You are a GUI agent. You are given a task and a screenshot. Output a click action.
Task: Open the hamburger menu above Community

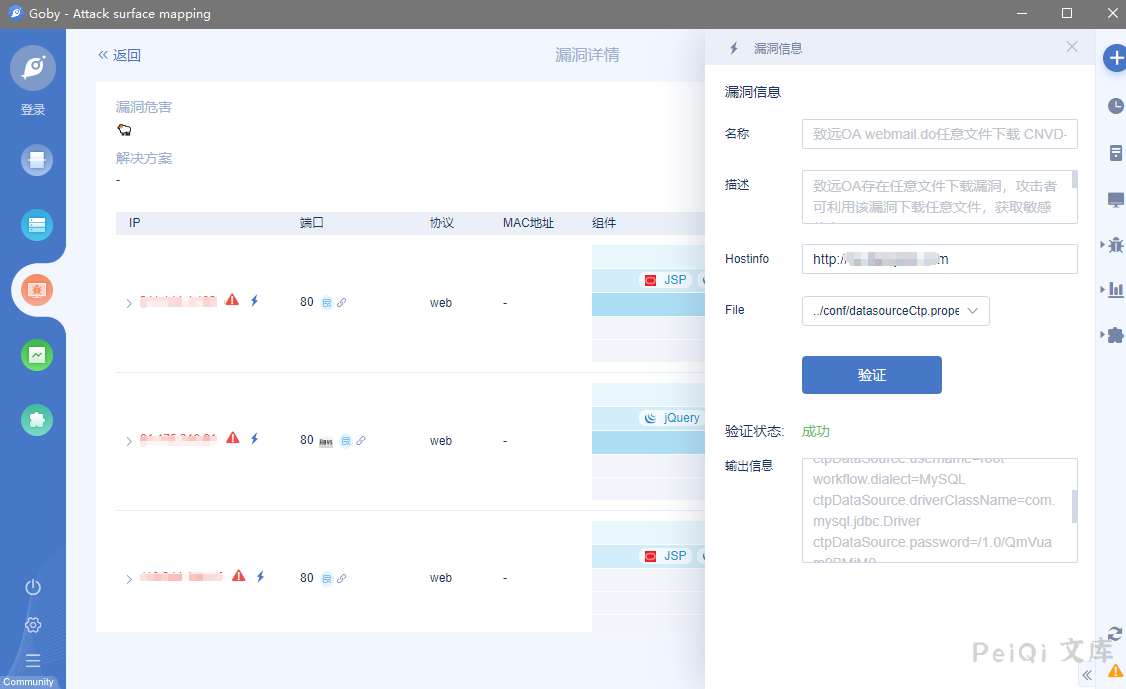pyautogui.click(x=33, y=660)
